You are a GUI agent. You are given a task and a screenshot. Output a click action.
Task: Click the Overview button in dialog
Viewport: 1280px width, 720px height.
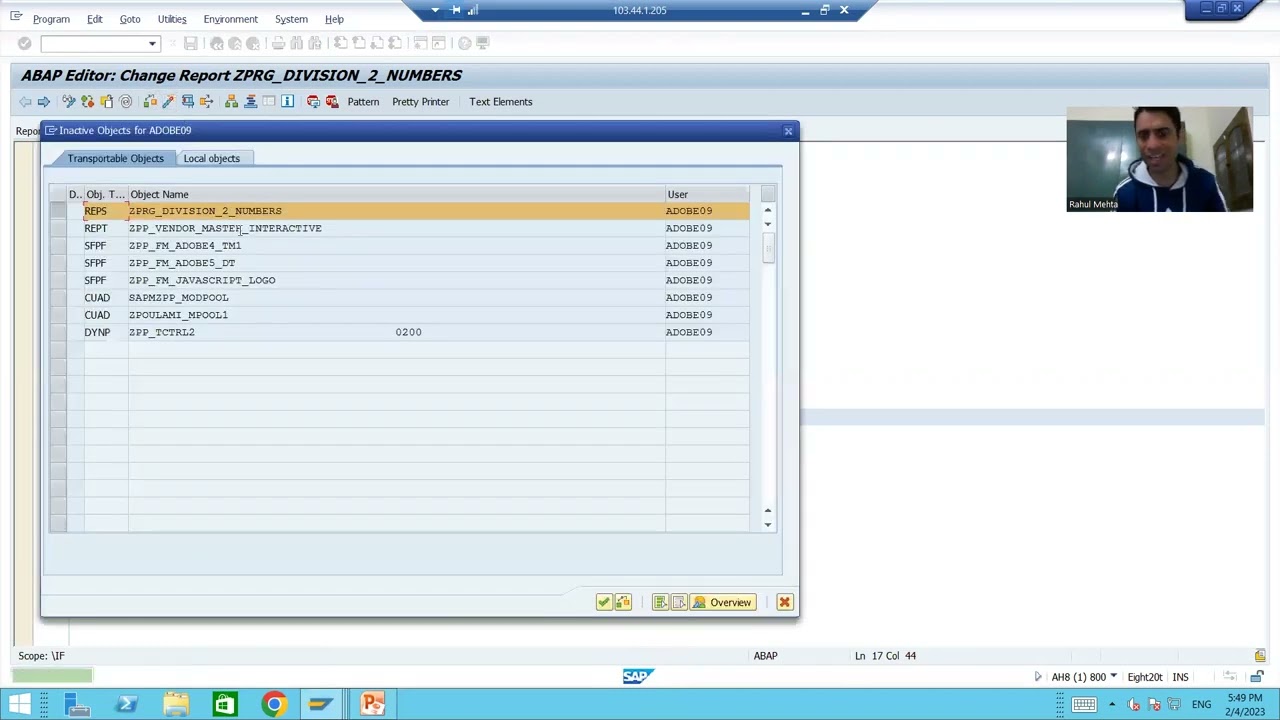coord(722,602)
